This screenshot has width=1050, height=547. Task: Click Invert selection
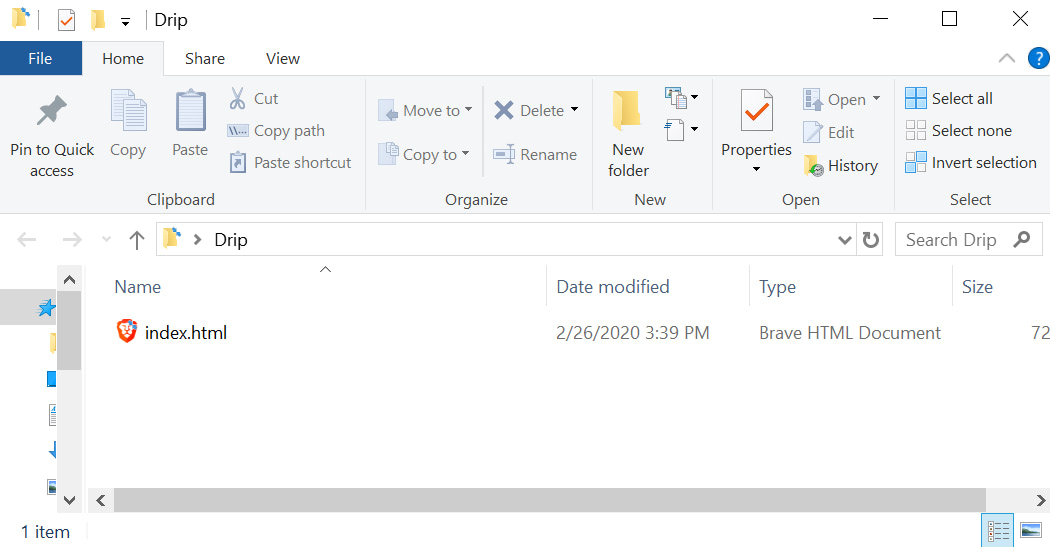pyautogui.click(x=970, y=163)
